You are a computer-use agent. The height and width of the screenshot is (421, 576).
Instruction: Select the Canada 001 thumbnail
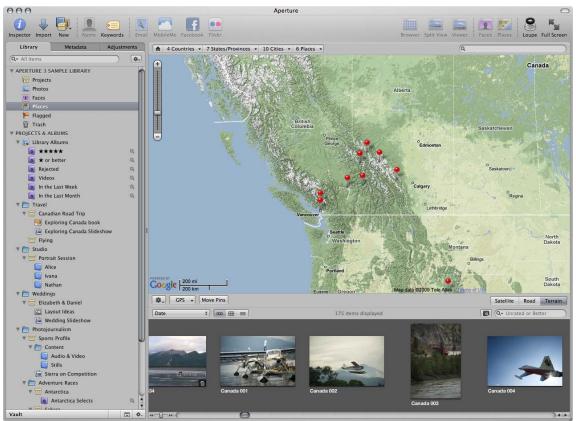click(257, 361)
